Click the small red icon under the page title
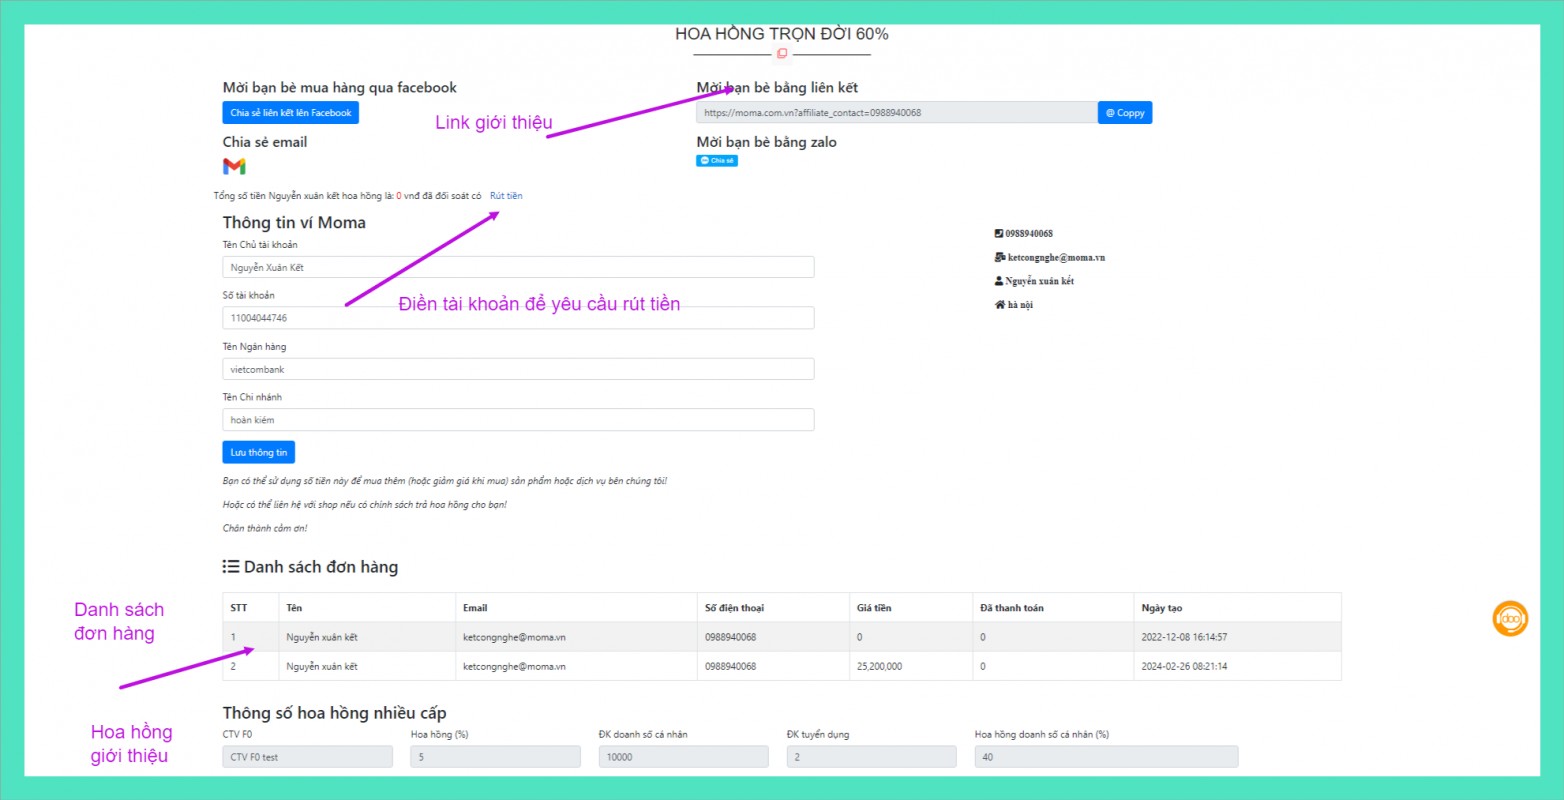 point(782,54)
